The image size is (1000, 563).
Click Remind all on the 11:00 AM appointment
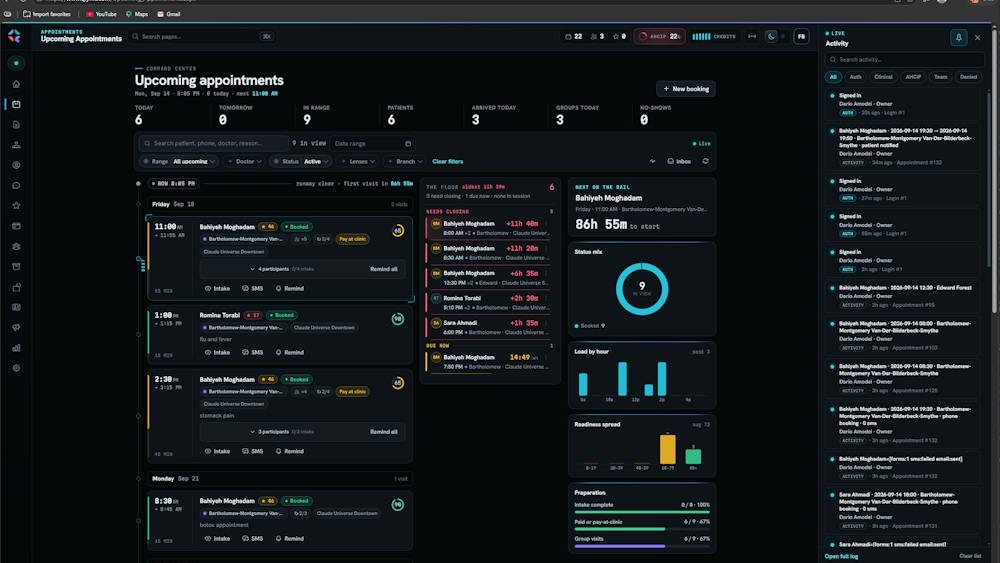tap(383, 269)
